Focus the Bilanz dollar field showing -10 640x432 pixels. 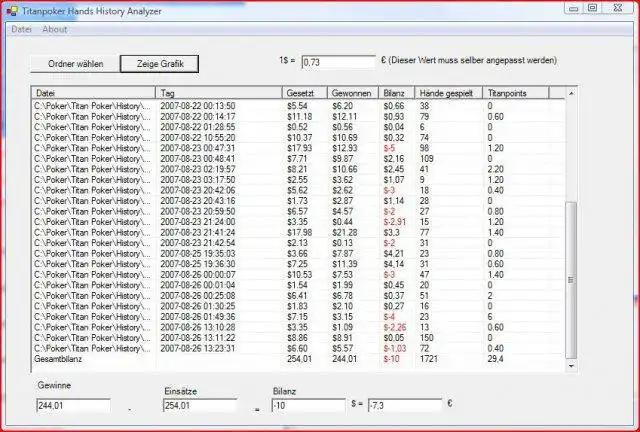[309, 406]
